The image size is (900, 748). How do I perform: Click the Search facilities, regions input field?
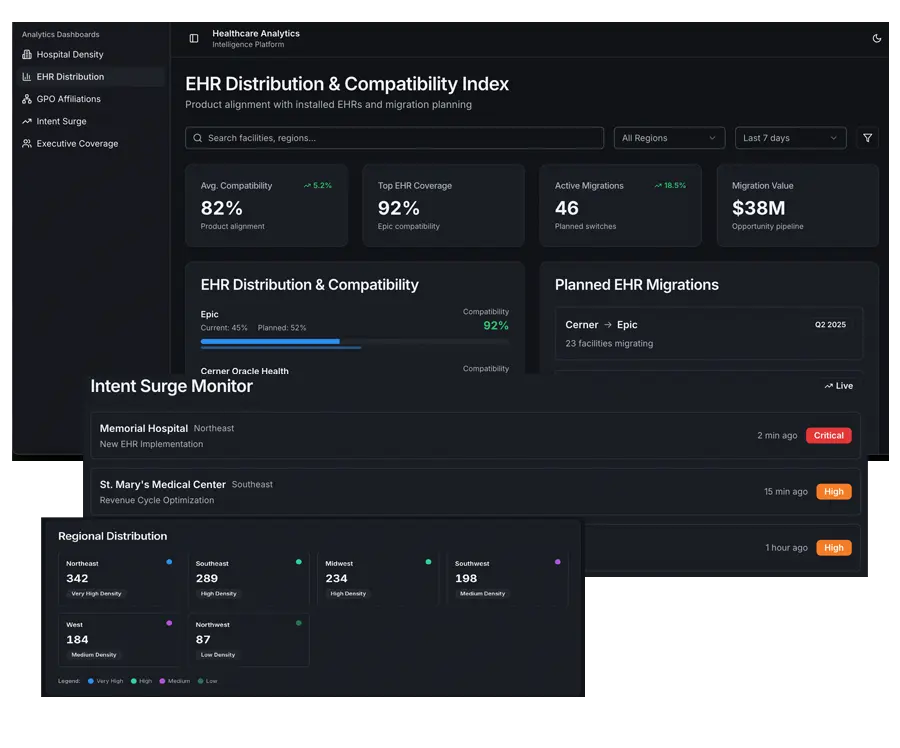400,138
